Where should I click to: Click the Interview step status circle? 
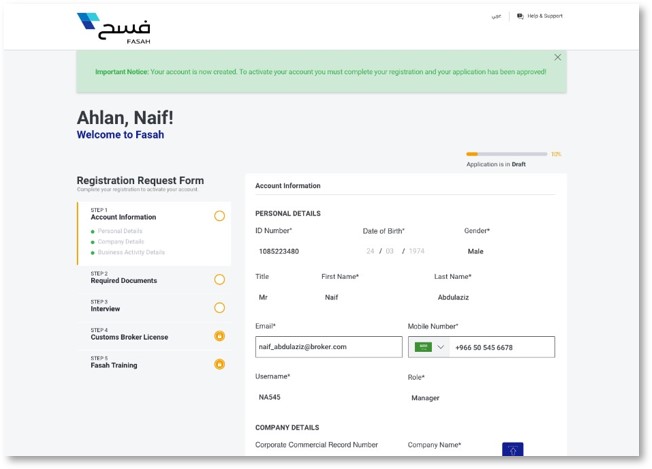tap(219, 307)
